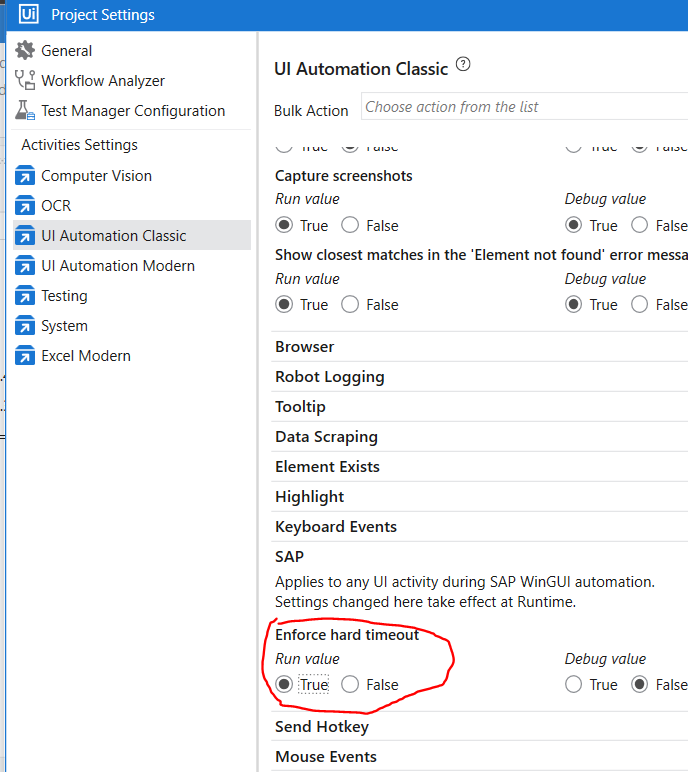Image resolution: width=688 pixels, height=772 pixels.
Task: Click the System package icon
Action: pyautogui.click(x=25, y=325)
